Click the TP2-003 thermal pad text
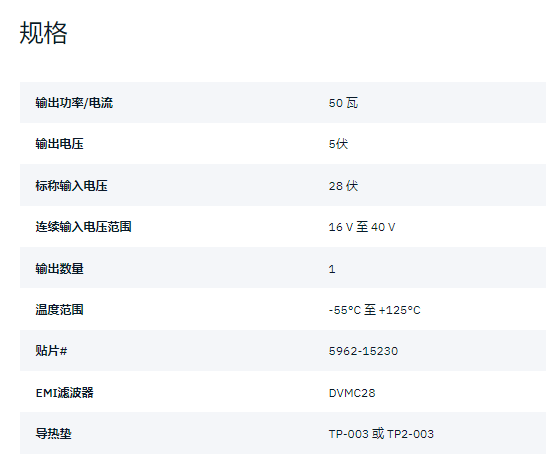The height and width of the screenshot is (463, 546). (x=411, y=434)
